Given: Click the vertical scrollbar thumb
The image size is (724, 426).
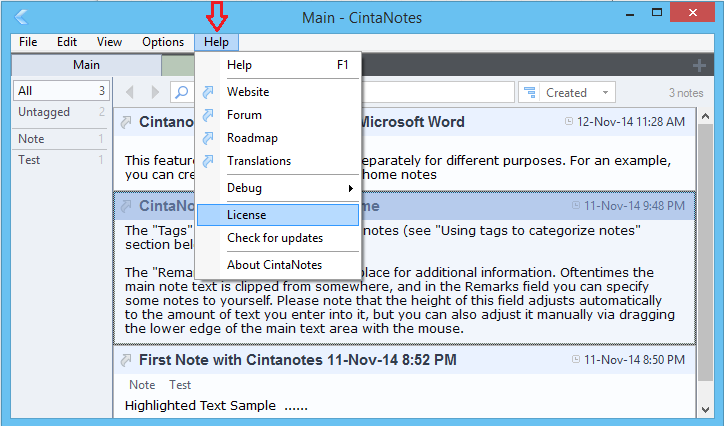Looking at the screenshot, I should (705, 252).
